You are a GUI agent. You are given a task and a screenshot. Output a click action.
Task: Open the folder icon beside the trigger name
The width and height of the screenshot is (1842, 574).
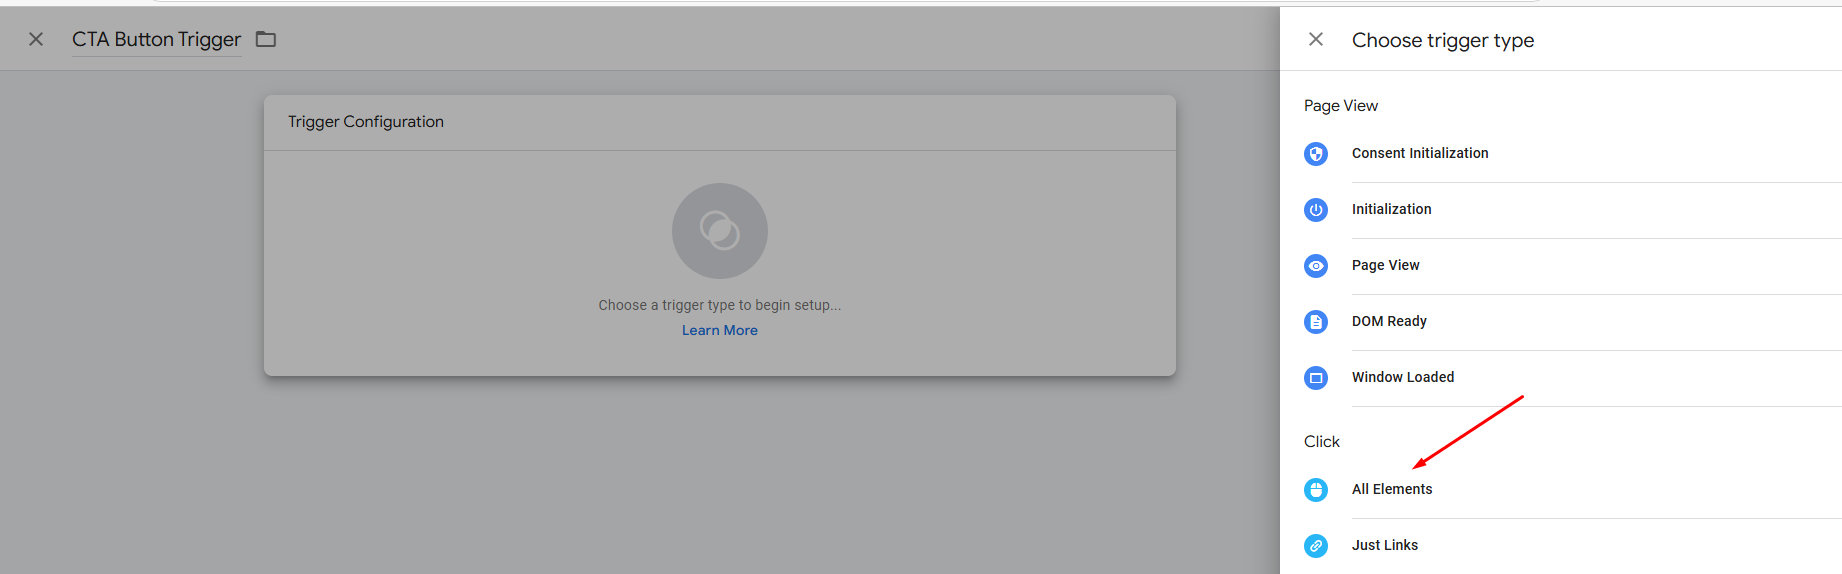pos(266,39)
